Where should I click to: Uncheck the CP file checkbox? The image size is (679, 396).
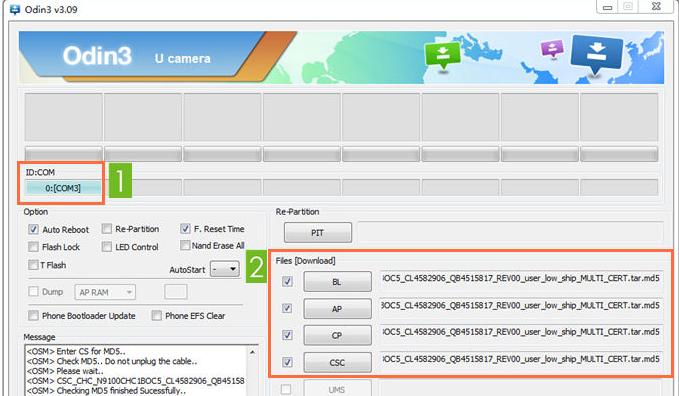[x=287, y=335]
